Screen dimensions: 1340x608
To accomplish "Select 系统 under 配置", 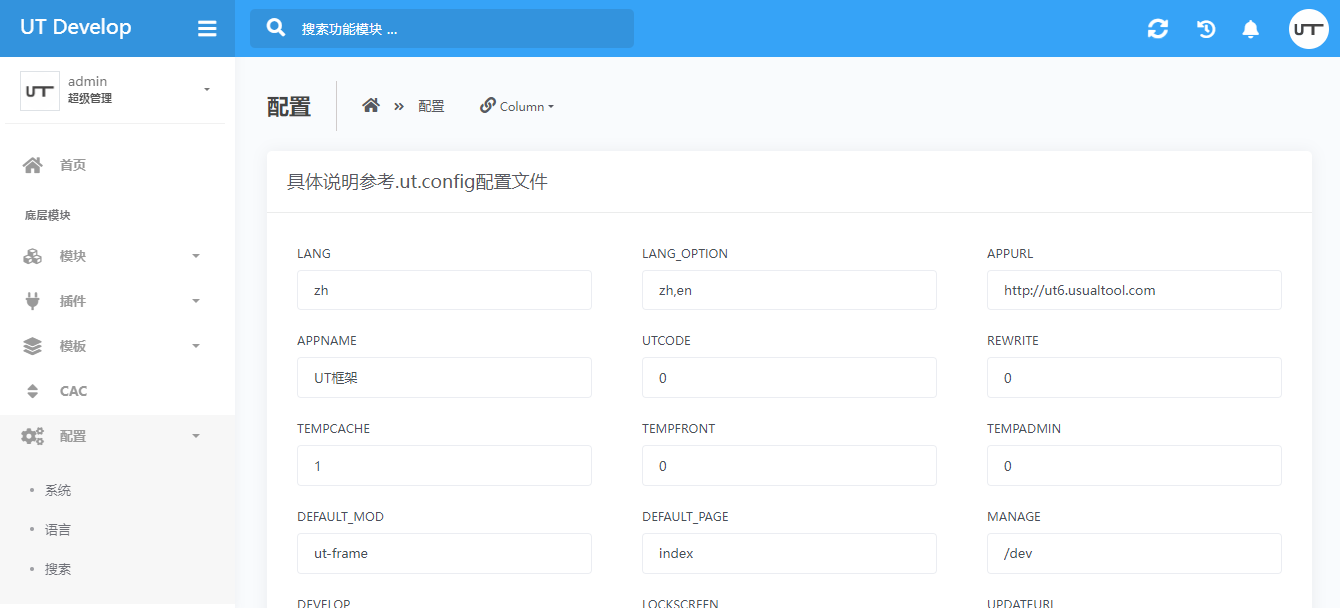I will pos(58,490).
